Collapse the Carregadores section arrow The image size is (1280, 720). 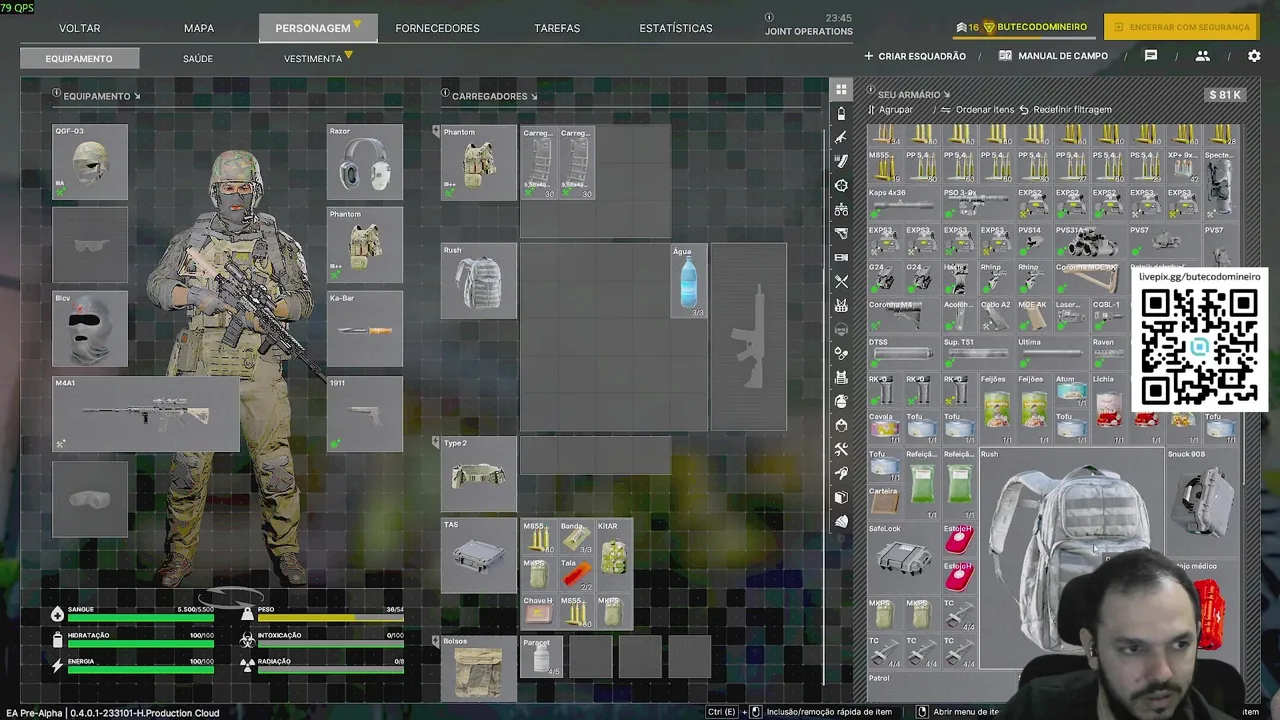(534, 96)
